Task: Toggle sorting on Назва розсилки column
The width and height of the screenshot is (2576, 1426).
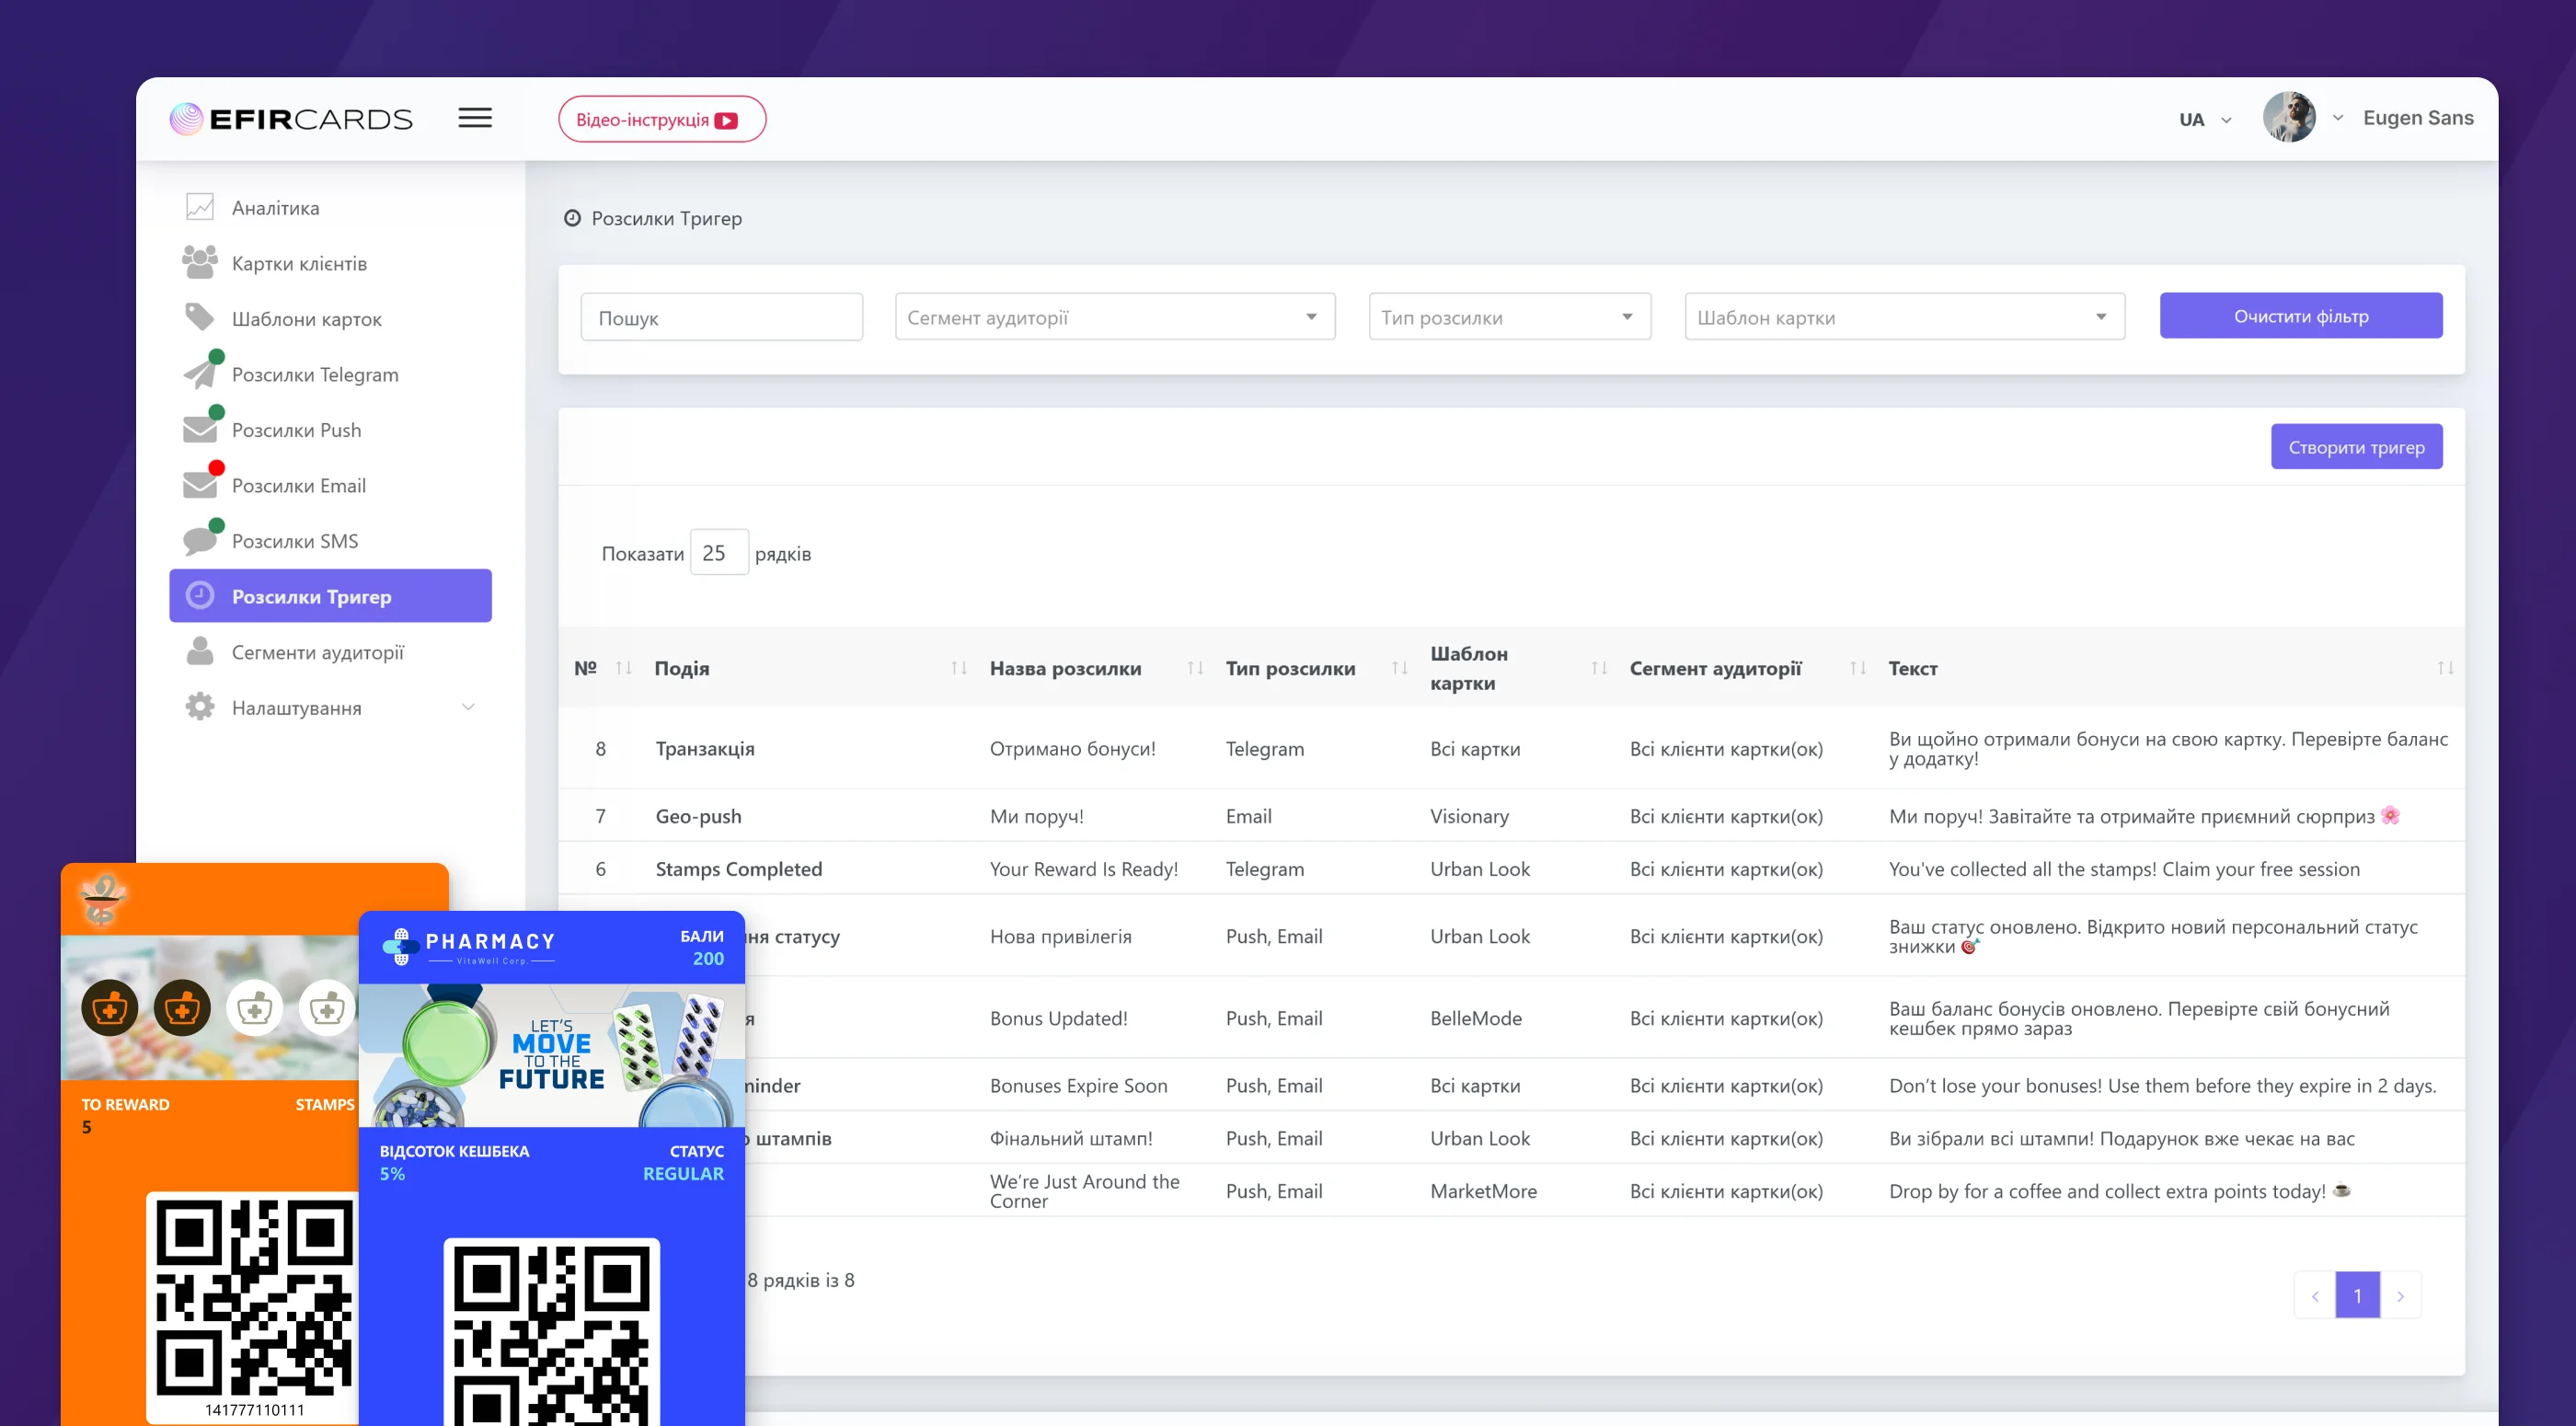Action: coord(1195,668)
